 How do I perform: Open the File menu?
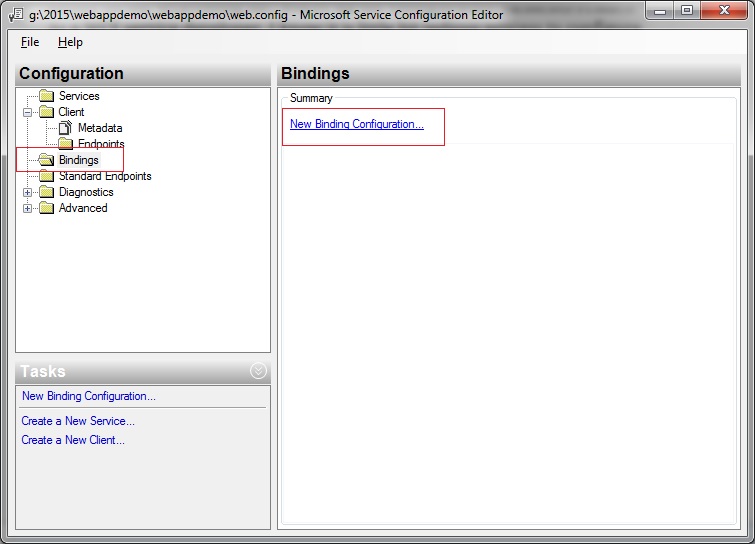tap(30, 42)
